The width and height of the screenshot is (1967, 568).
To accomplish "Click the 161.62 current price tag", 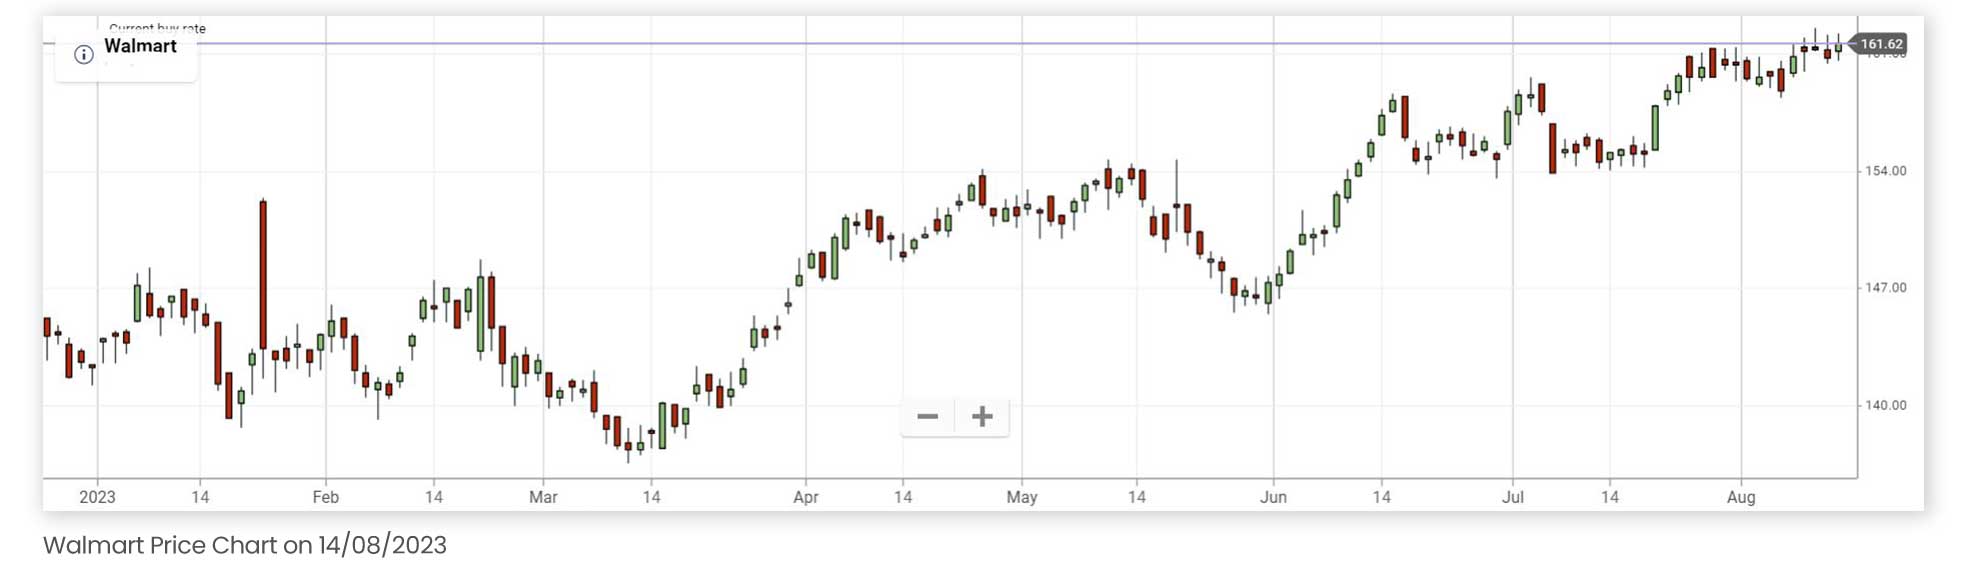I will (x=1880, y=44).
